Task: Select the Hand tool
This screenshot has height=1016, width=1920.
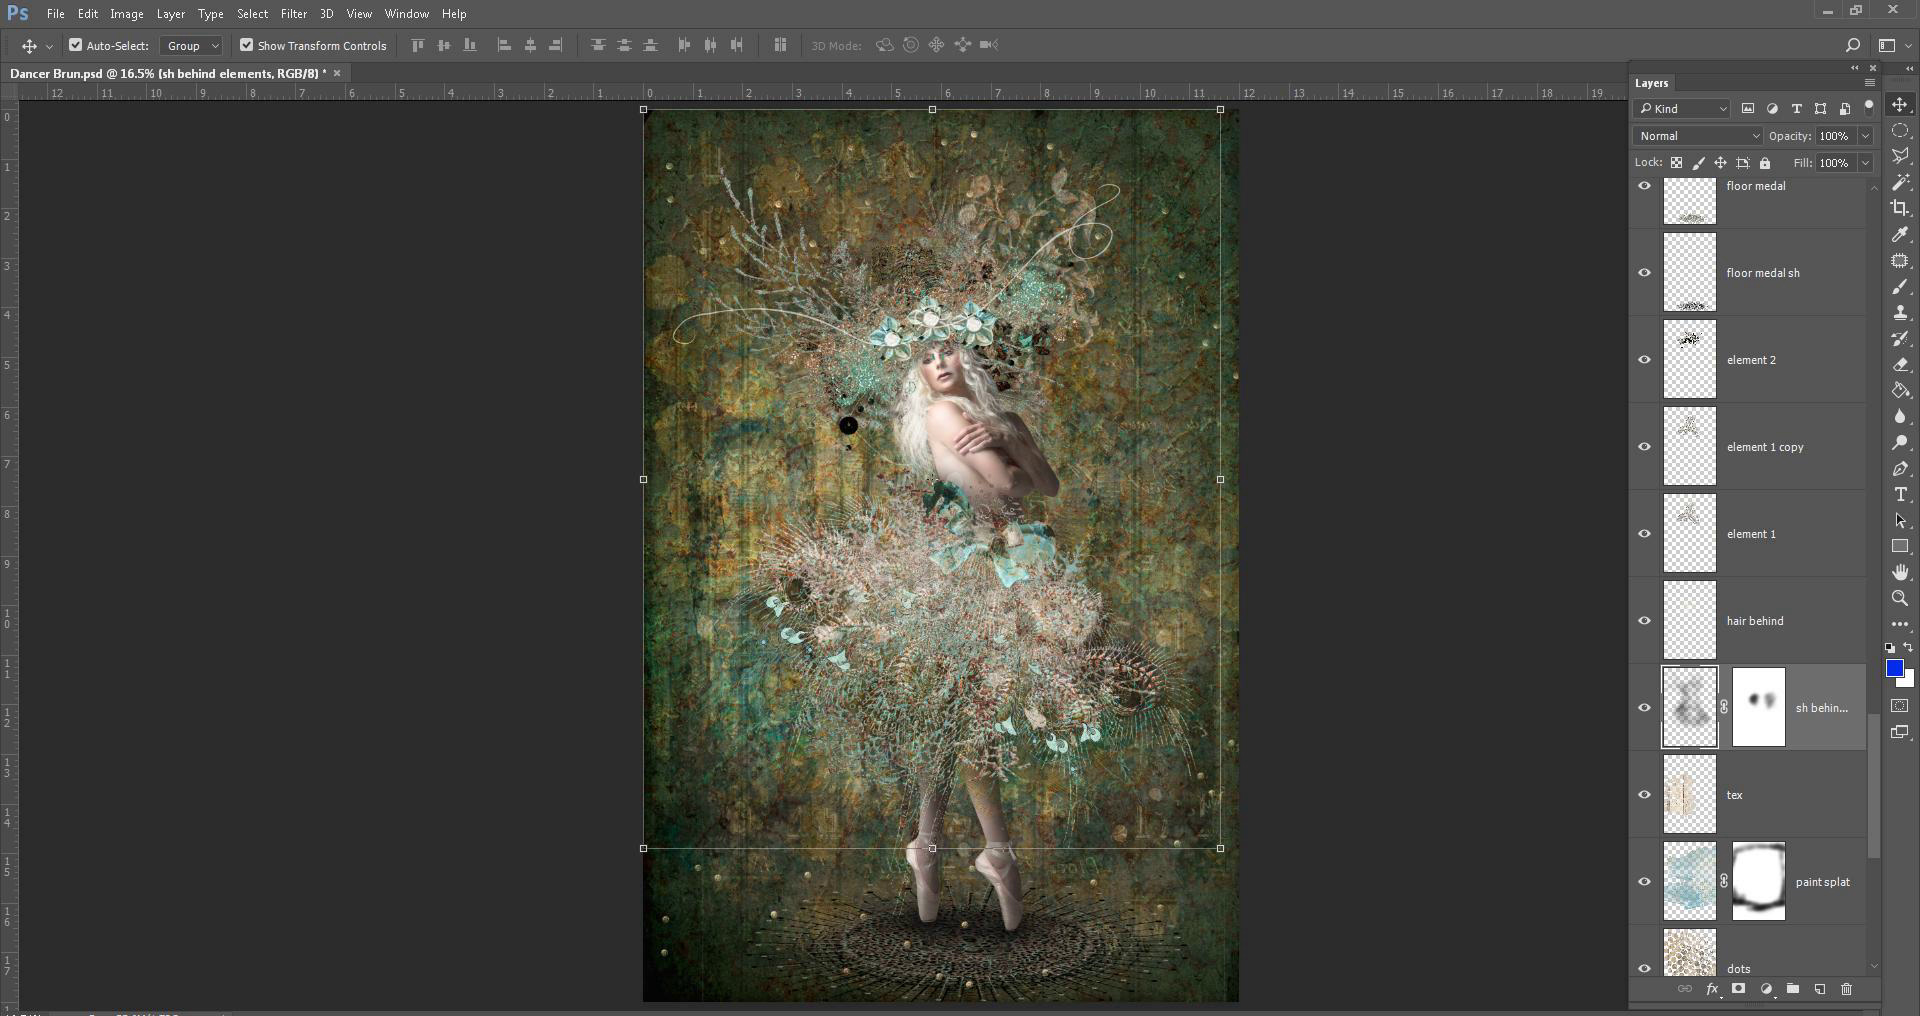Action: [x=1900, y=572]
